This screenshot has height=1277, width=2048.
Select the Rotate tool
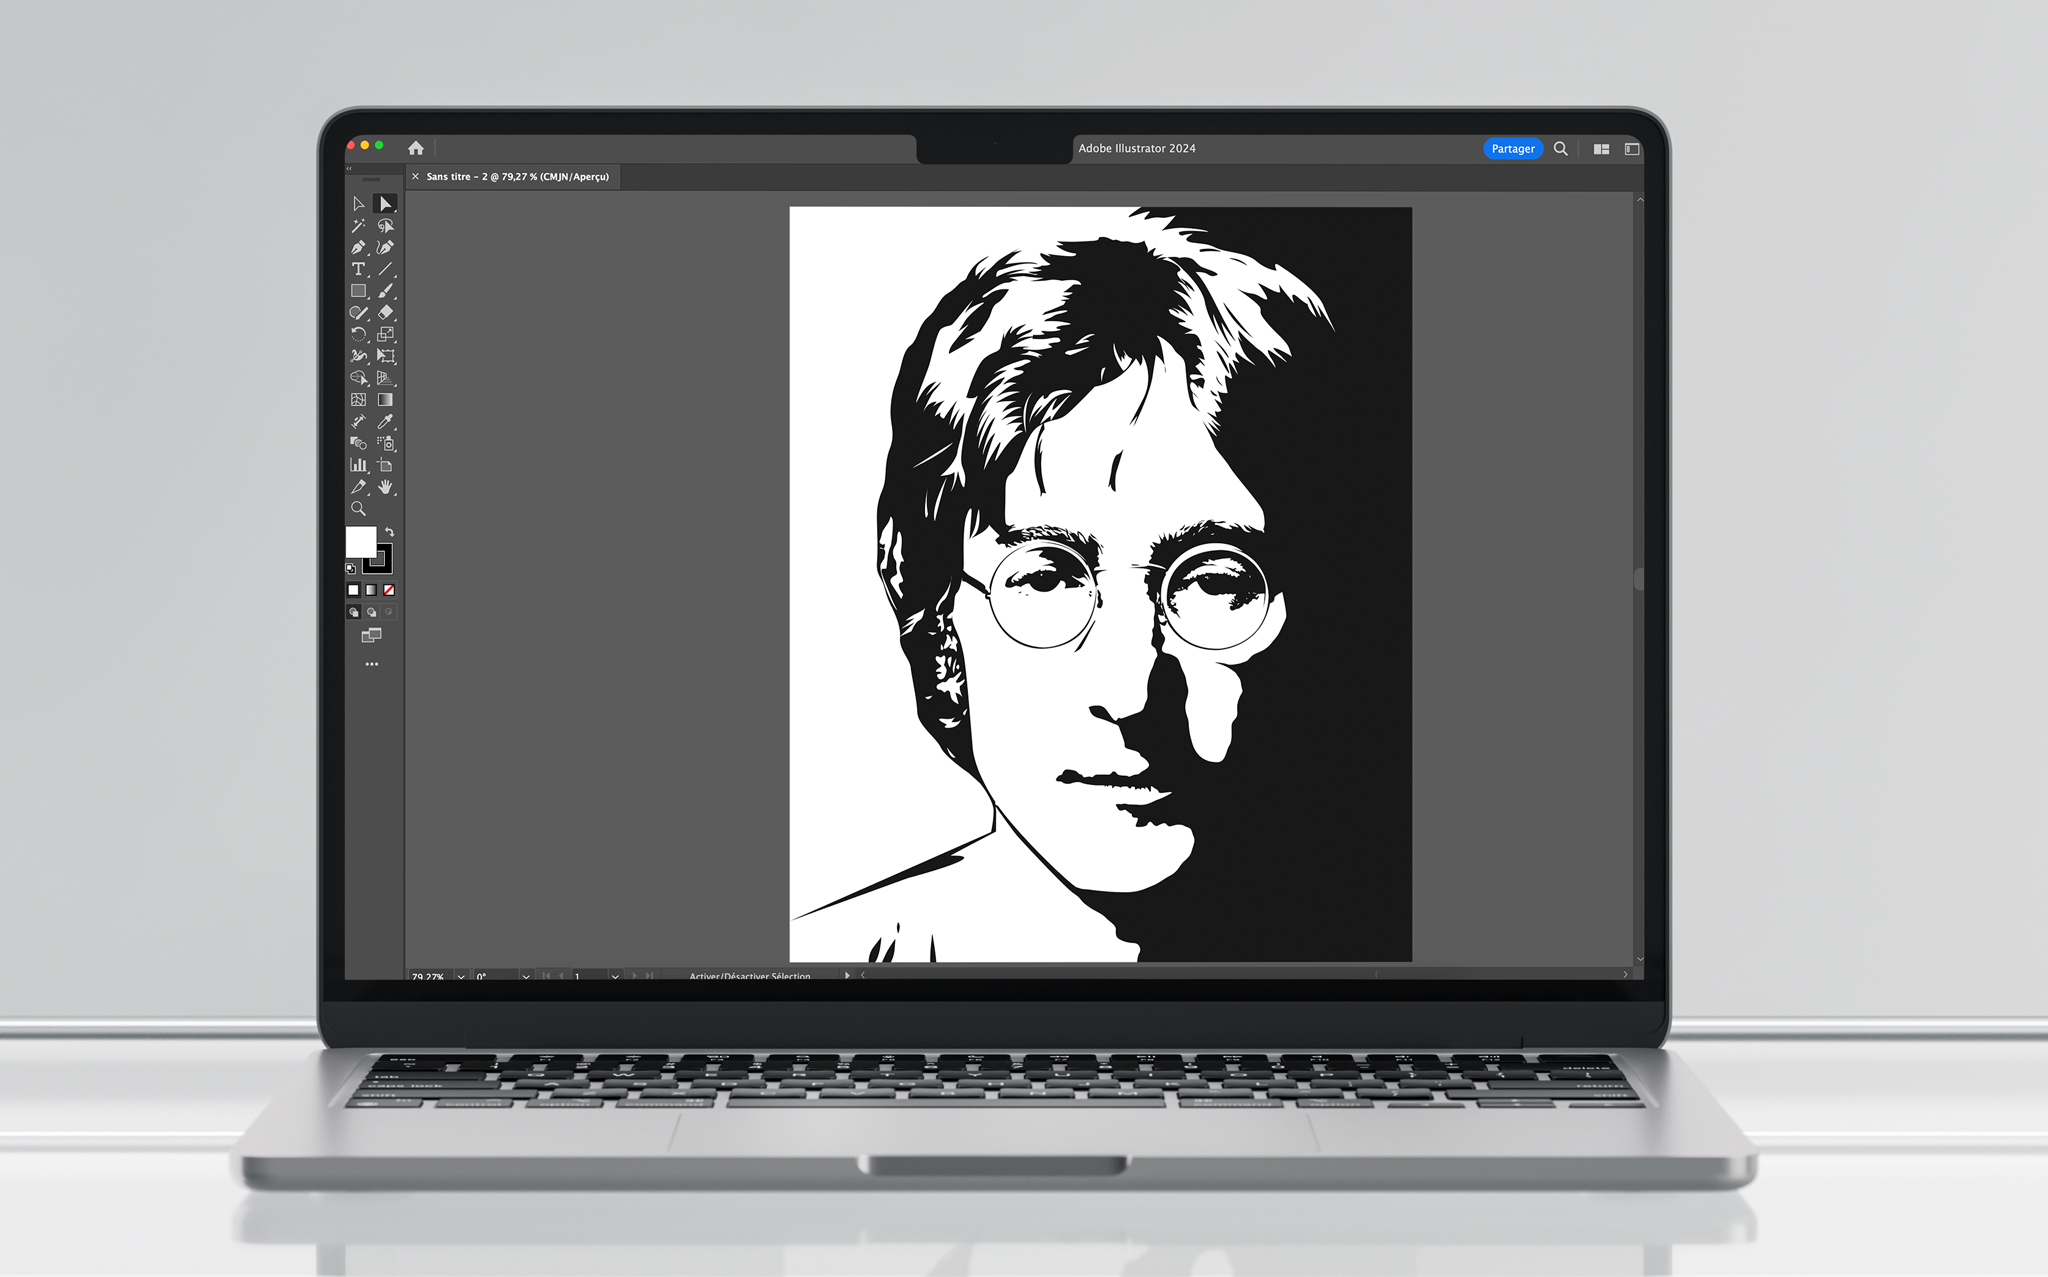(x=358, y=334)
